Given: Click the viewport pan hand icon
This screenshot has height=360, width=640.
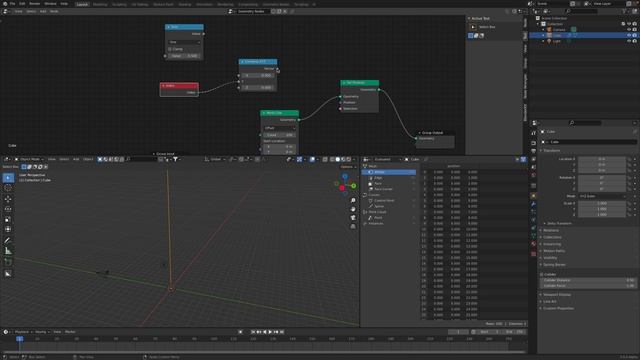Looking at the screenshot, I should pos(353,209).
